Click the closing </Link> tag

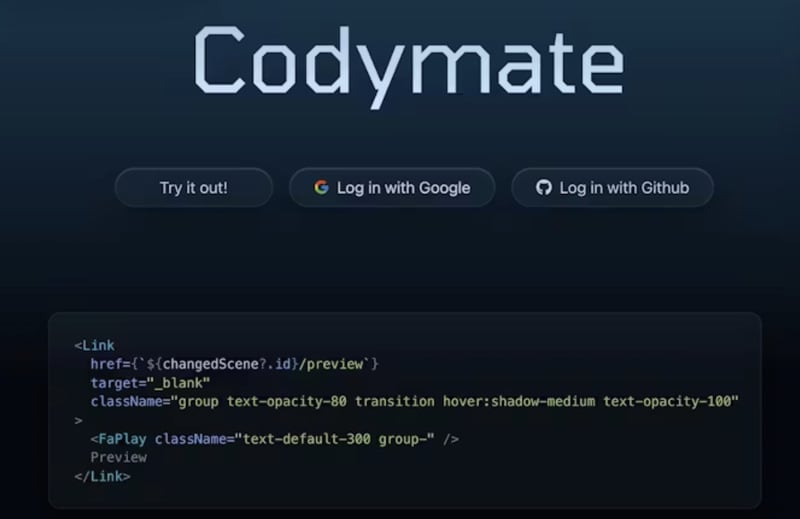click(x=102, y=476)
